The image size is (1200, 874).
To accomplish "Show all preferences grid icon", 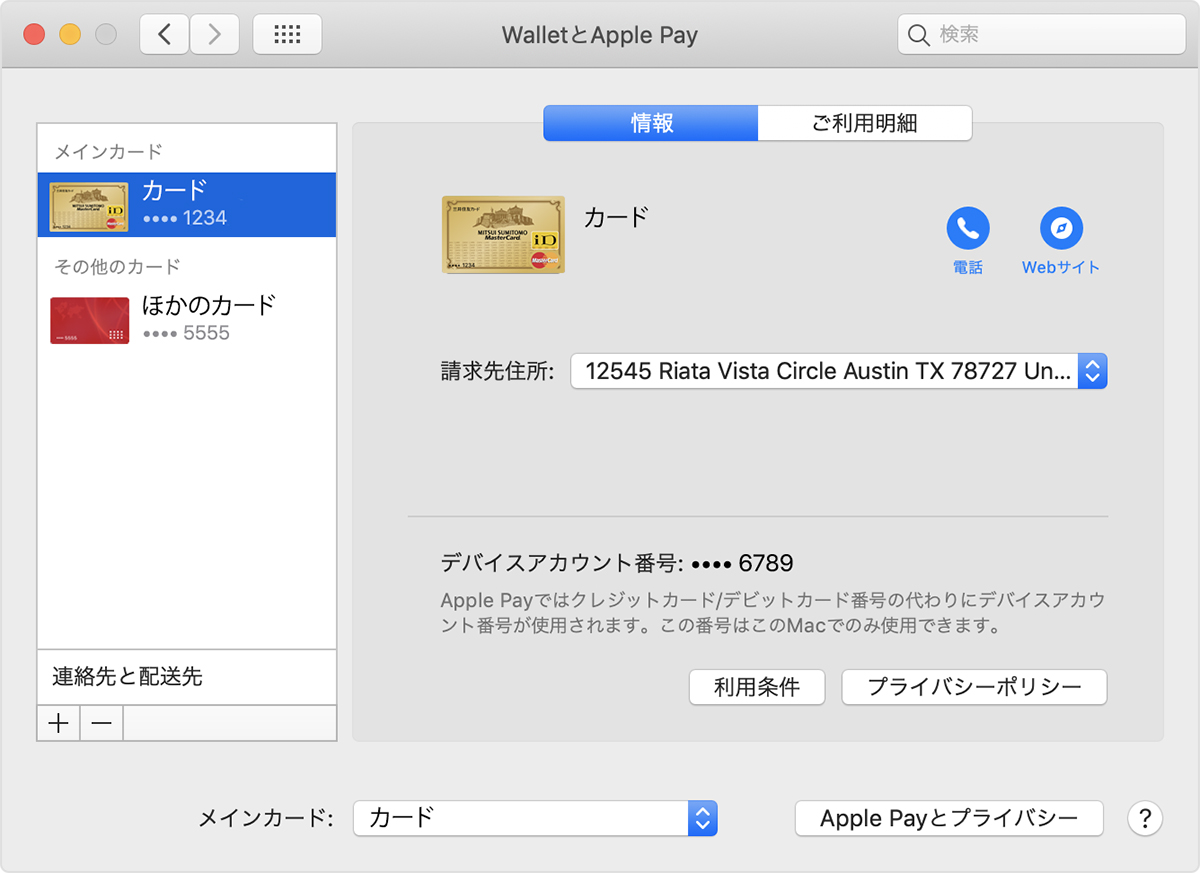I will point(287,35).
